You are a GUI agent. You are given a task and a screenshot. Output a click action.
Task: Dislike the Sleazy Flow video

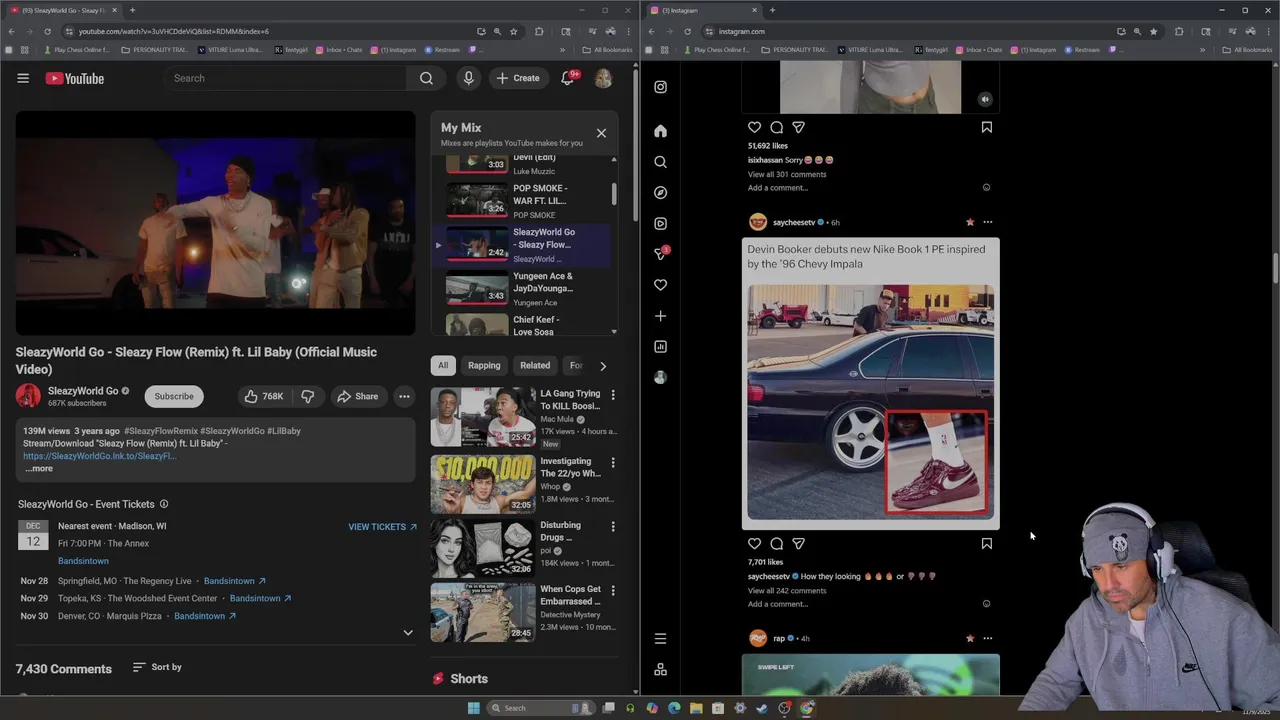tap(308, 396)
